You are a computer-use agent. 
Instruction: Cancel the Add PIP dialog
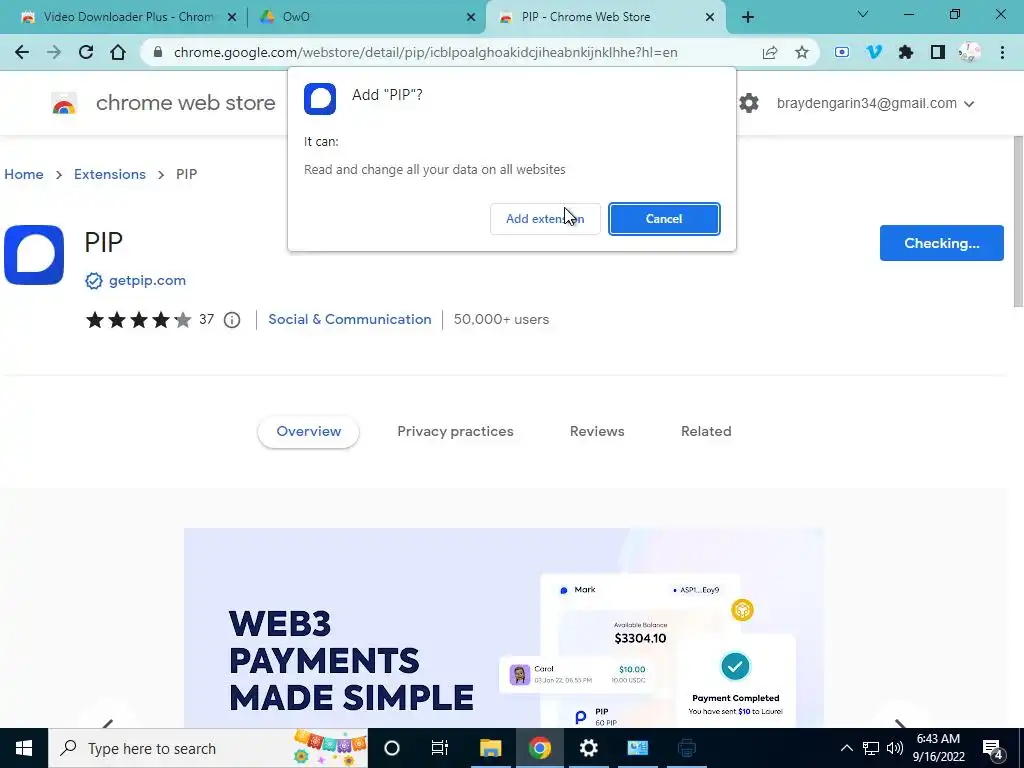(x=664, y=219)
